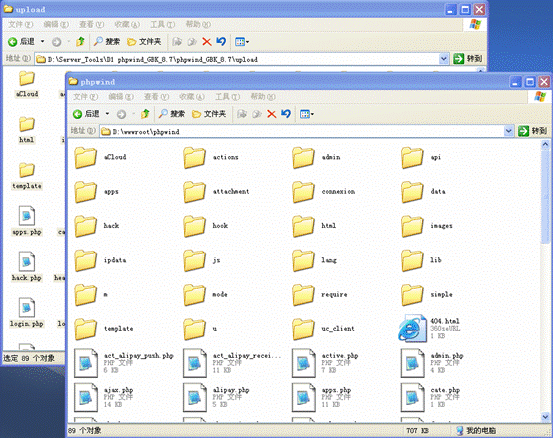Select the 404.html file icon

click(x=412, y=328)
